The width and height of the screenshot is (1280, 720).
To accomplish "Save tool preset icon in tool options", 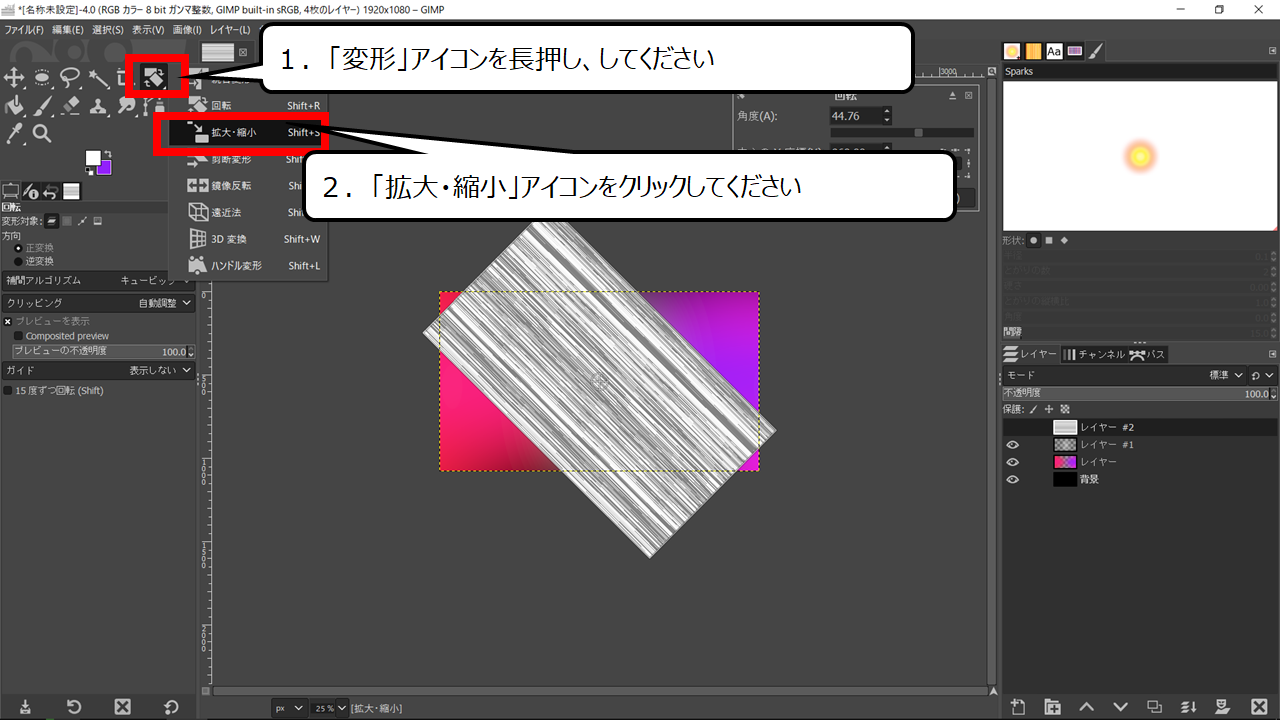I will tap(24, 706).
